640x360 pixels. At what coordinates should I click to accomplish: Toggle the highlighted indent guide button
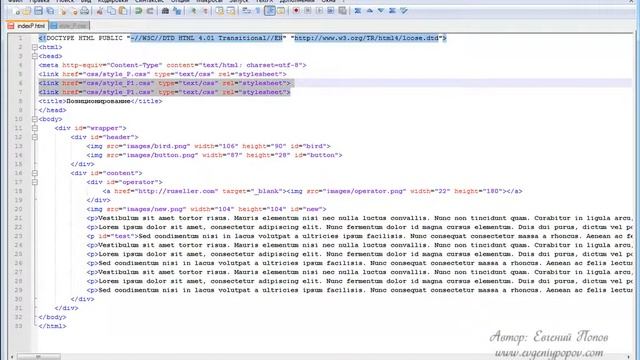click(x=270, y=11)
